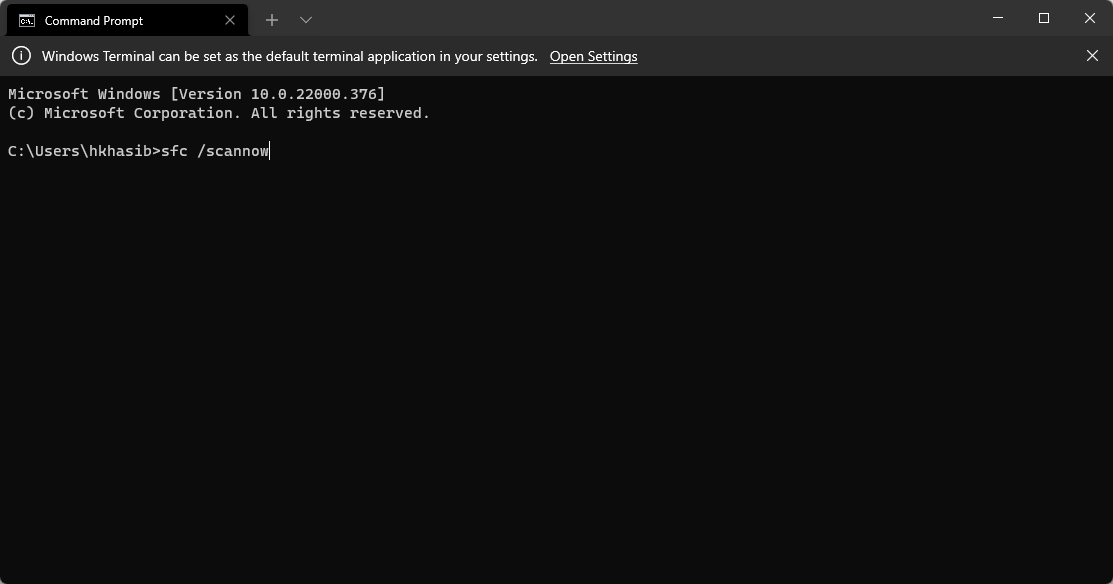Click the "sfc" word in the command
The width and height of the screenshot is (1113, 584).
tap(174, 151)
